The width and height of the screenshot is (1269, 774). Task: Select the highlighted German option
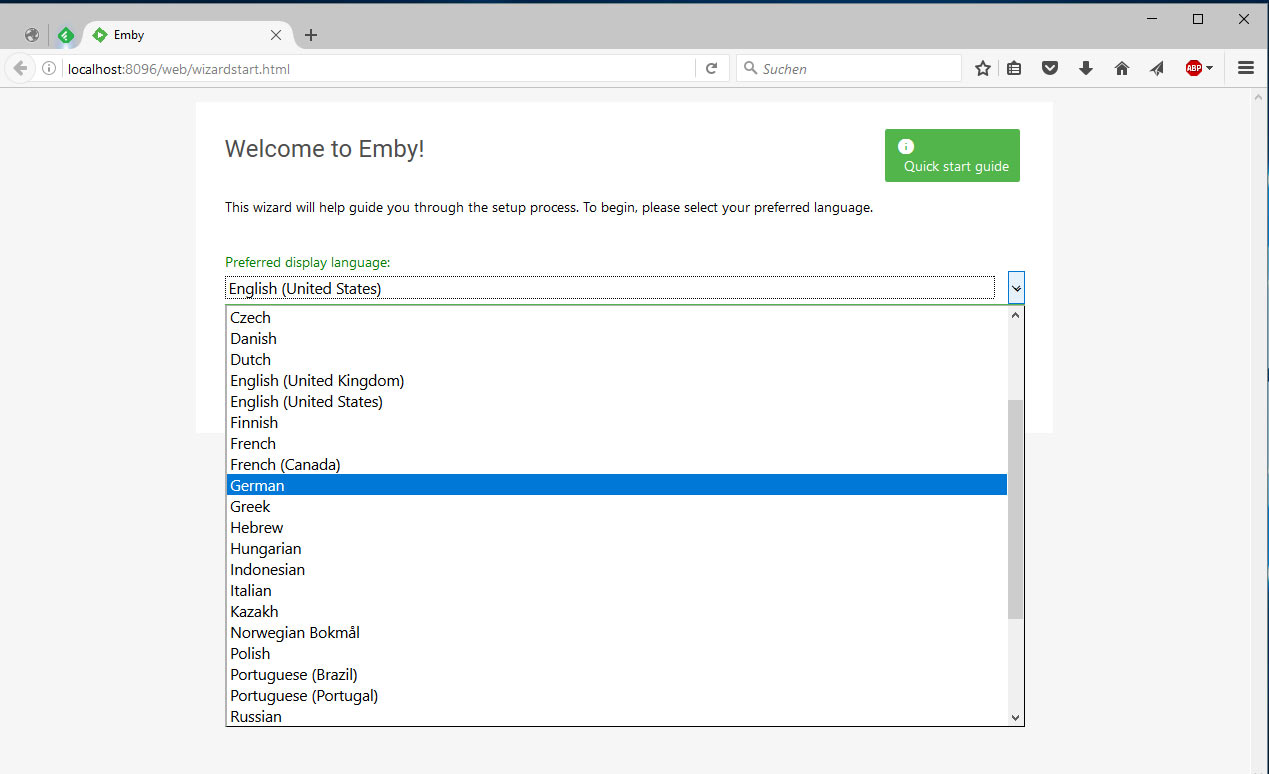coord(617,485)
